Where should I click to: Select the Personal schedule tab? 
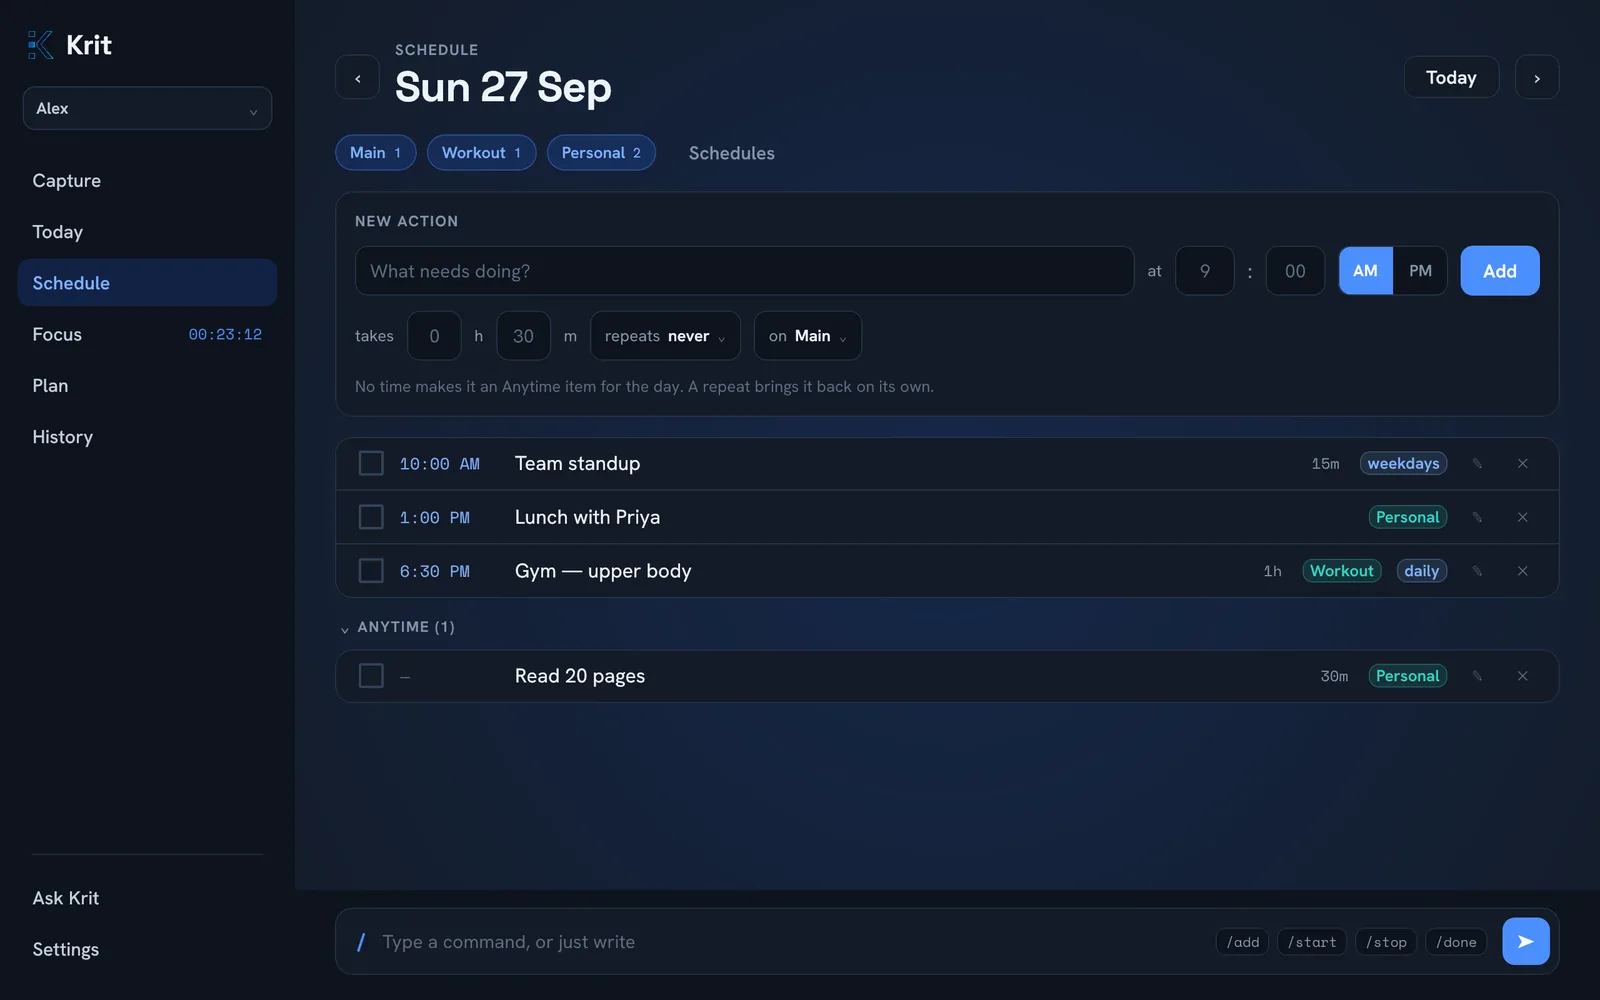tap(601, 153)
